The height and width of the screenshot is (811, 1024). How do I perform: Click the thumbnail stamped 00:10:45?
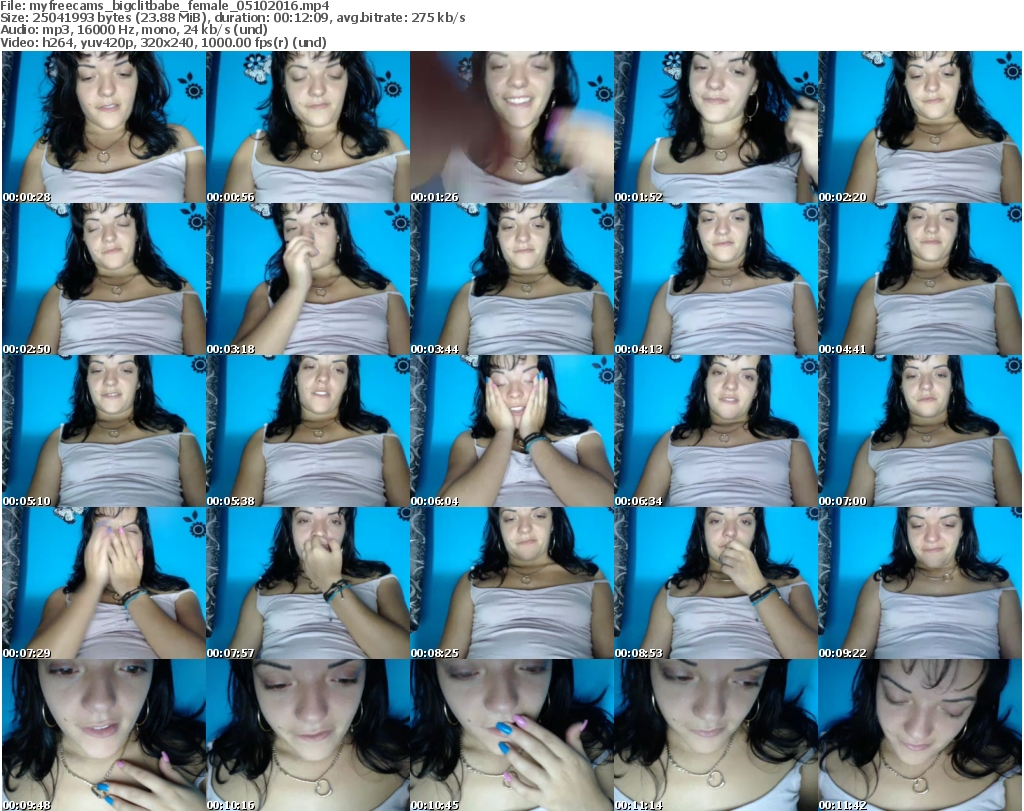pyautogui.click(x=512, y=735)
